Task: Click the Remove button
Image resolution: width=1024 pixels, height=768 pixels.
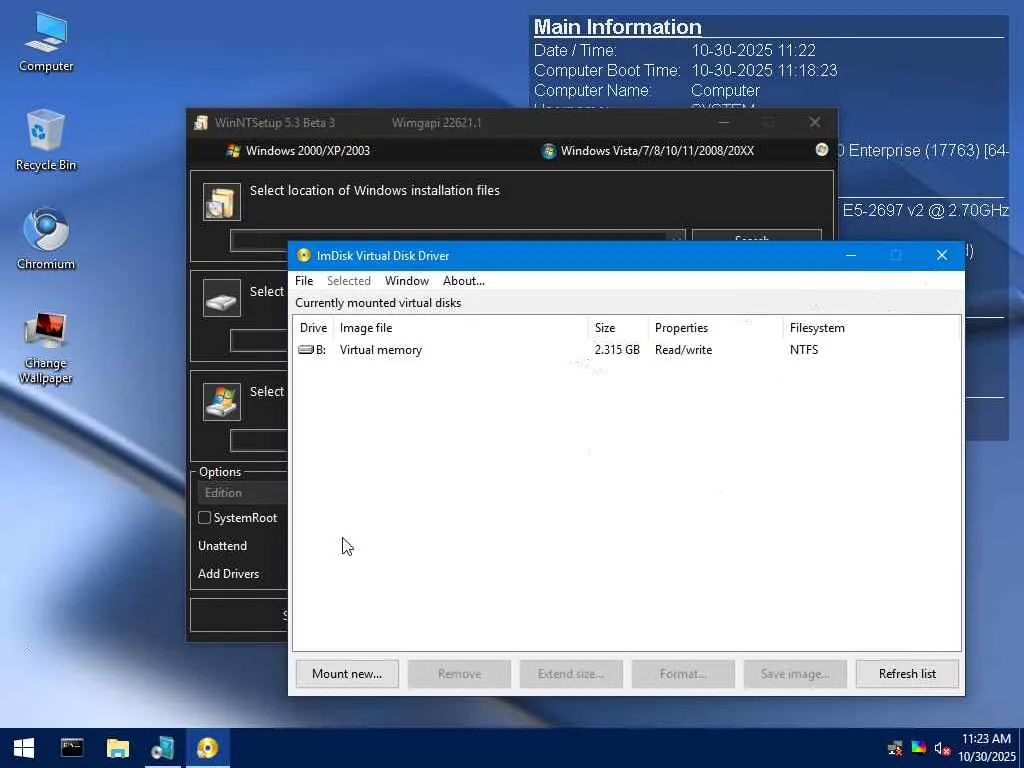Action: [460, 674]
